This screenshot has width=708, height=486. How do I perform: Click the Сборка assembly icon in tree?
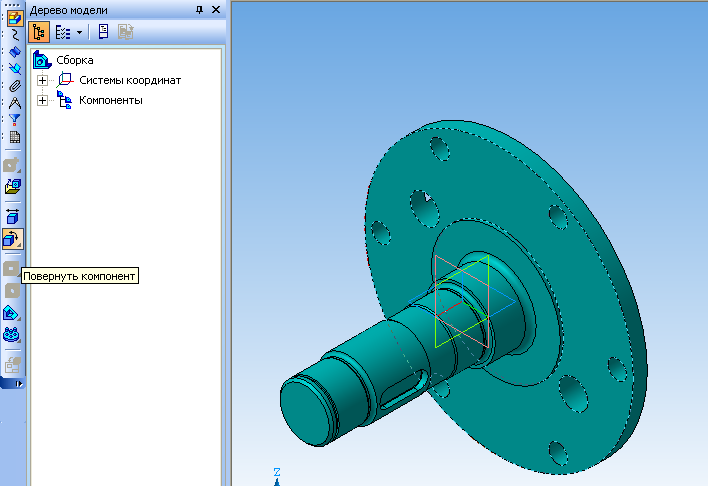(42, 60)
